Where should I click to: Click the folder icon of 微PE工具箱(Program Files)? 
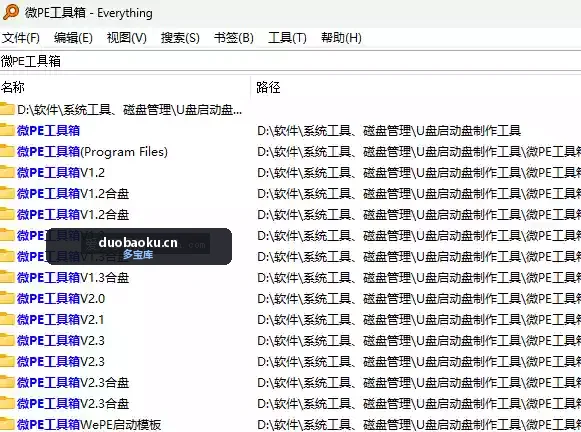7,151
